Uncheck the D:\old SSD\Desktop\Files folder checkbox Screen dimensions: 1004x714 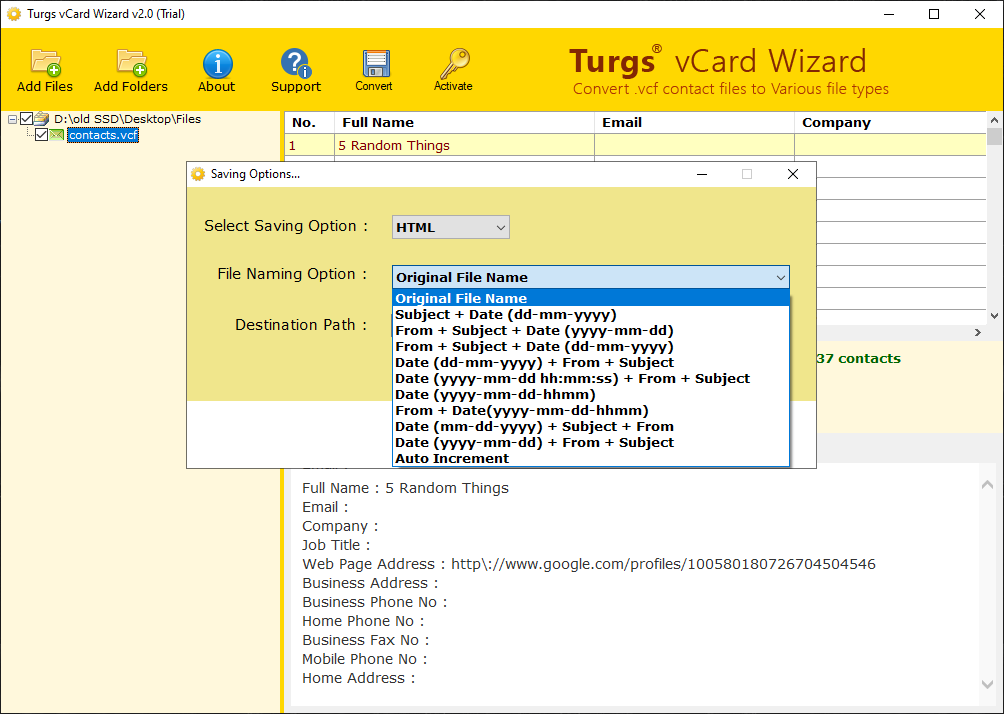pyautogui.click(x=26, y=118)
